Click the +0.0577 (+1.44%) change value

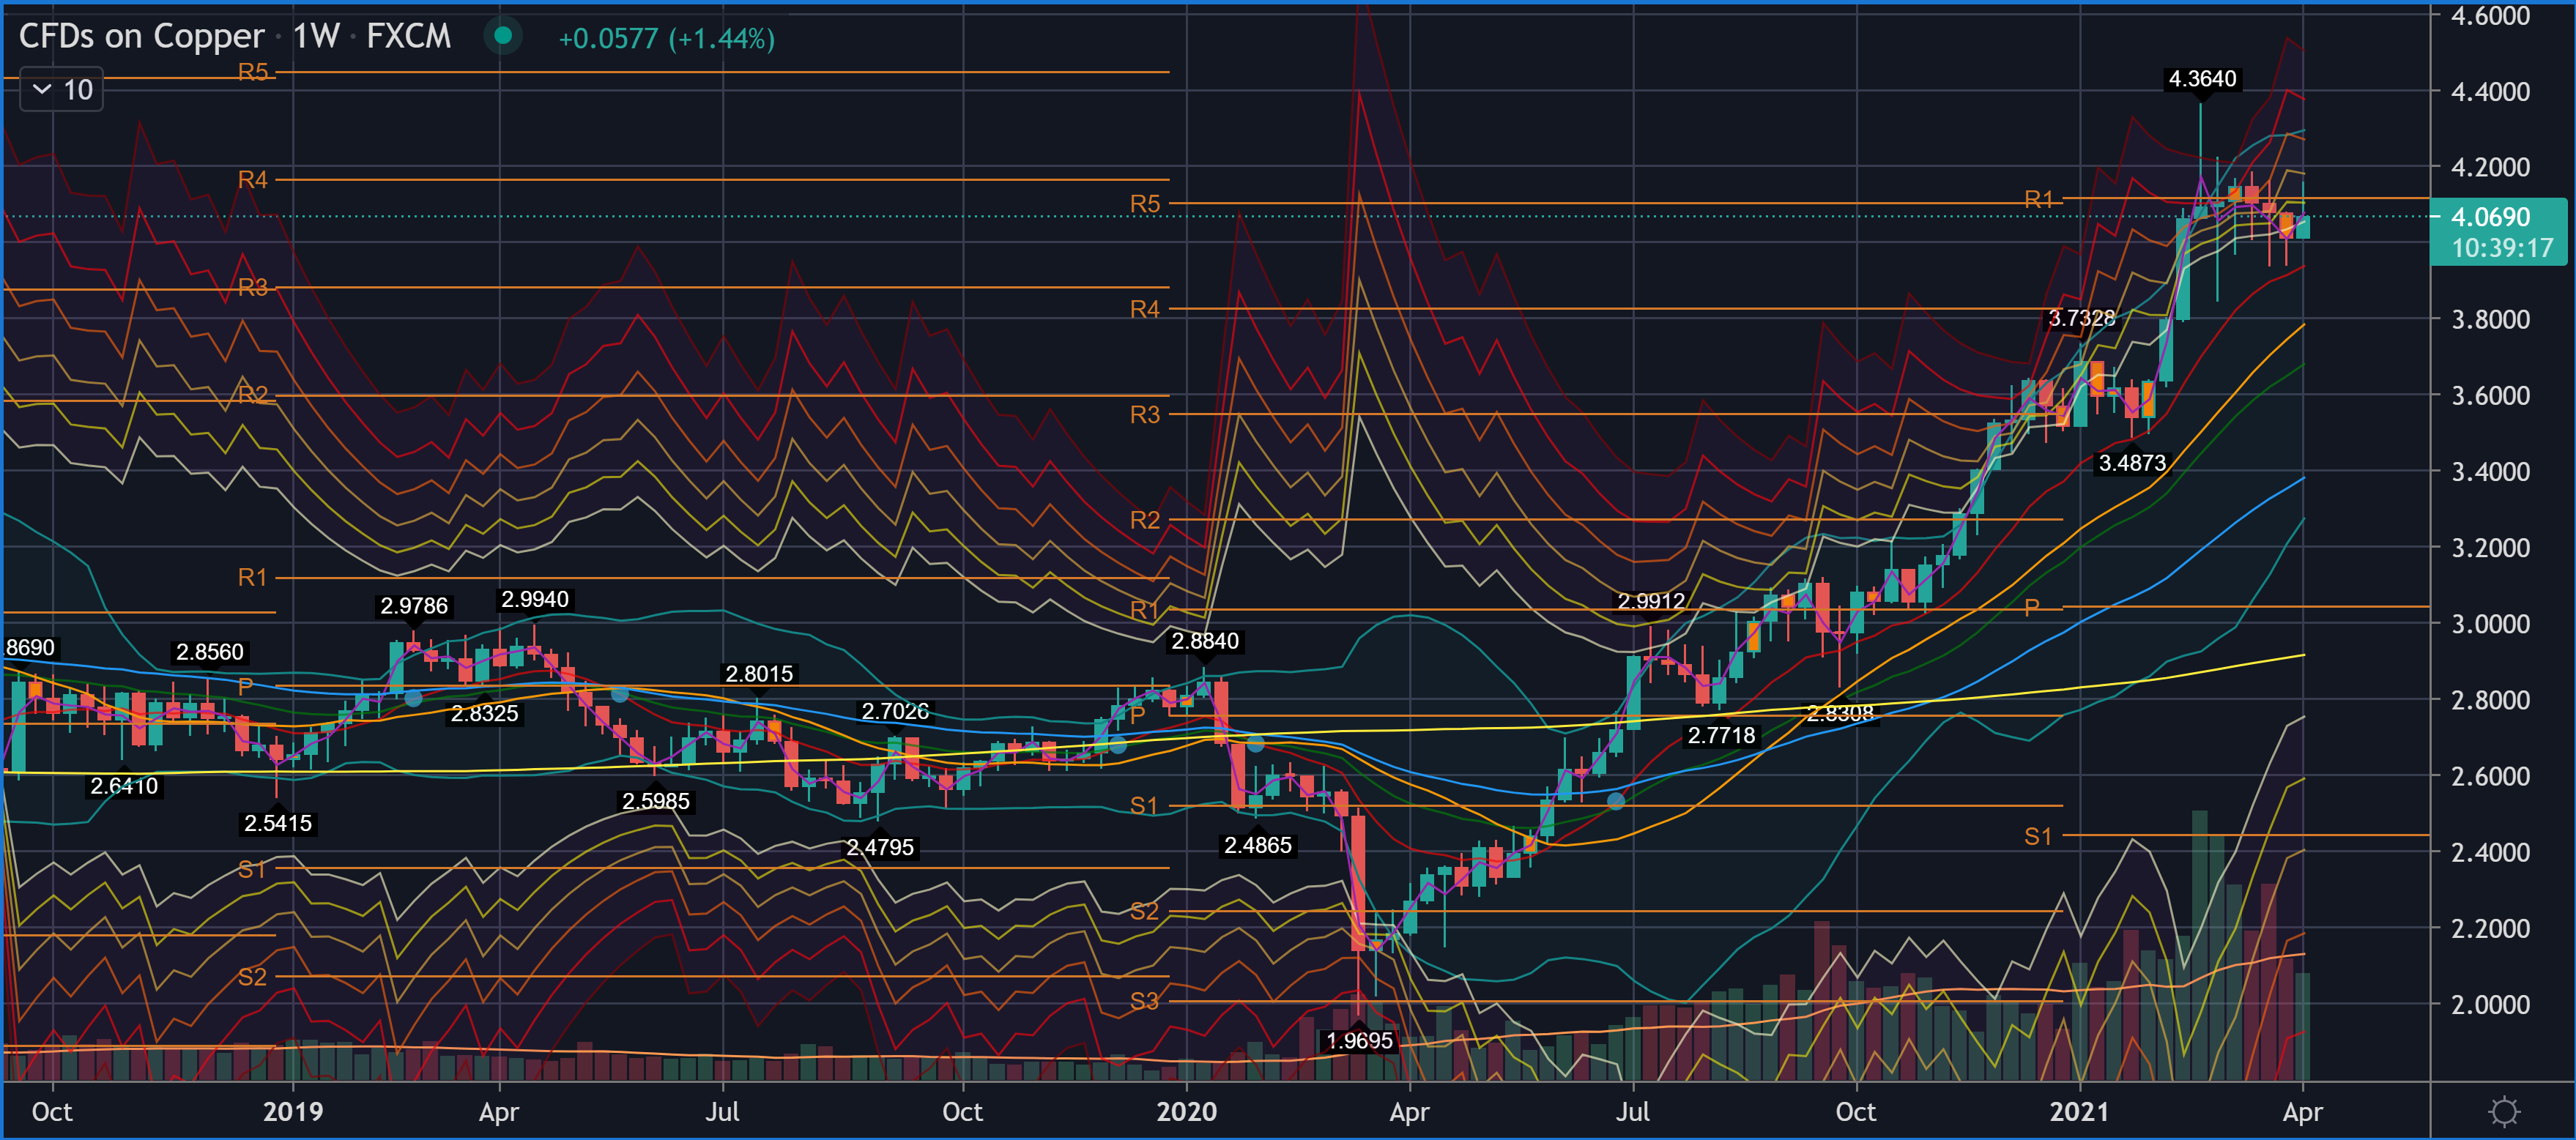click(666, 39)
